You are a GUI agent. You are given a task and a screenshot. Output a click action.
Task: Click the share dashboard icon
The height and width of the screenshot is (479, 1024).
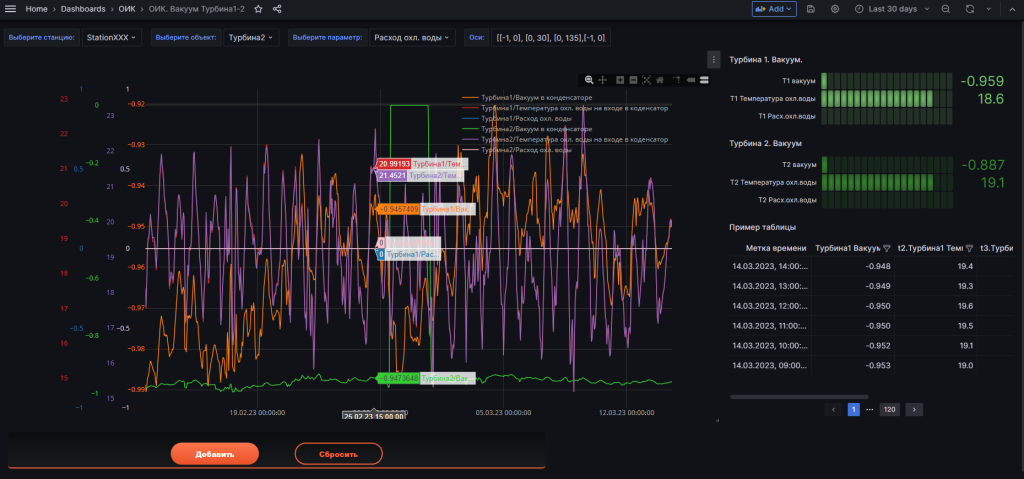click(x=277, y=8)
